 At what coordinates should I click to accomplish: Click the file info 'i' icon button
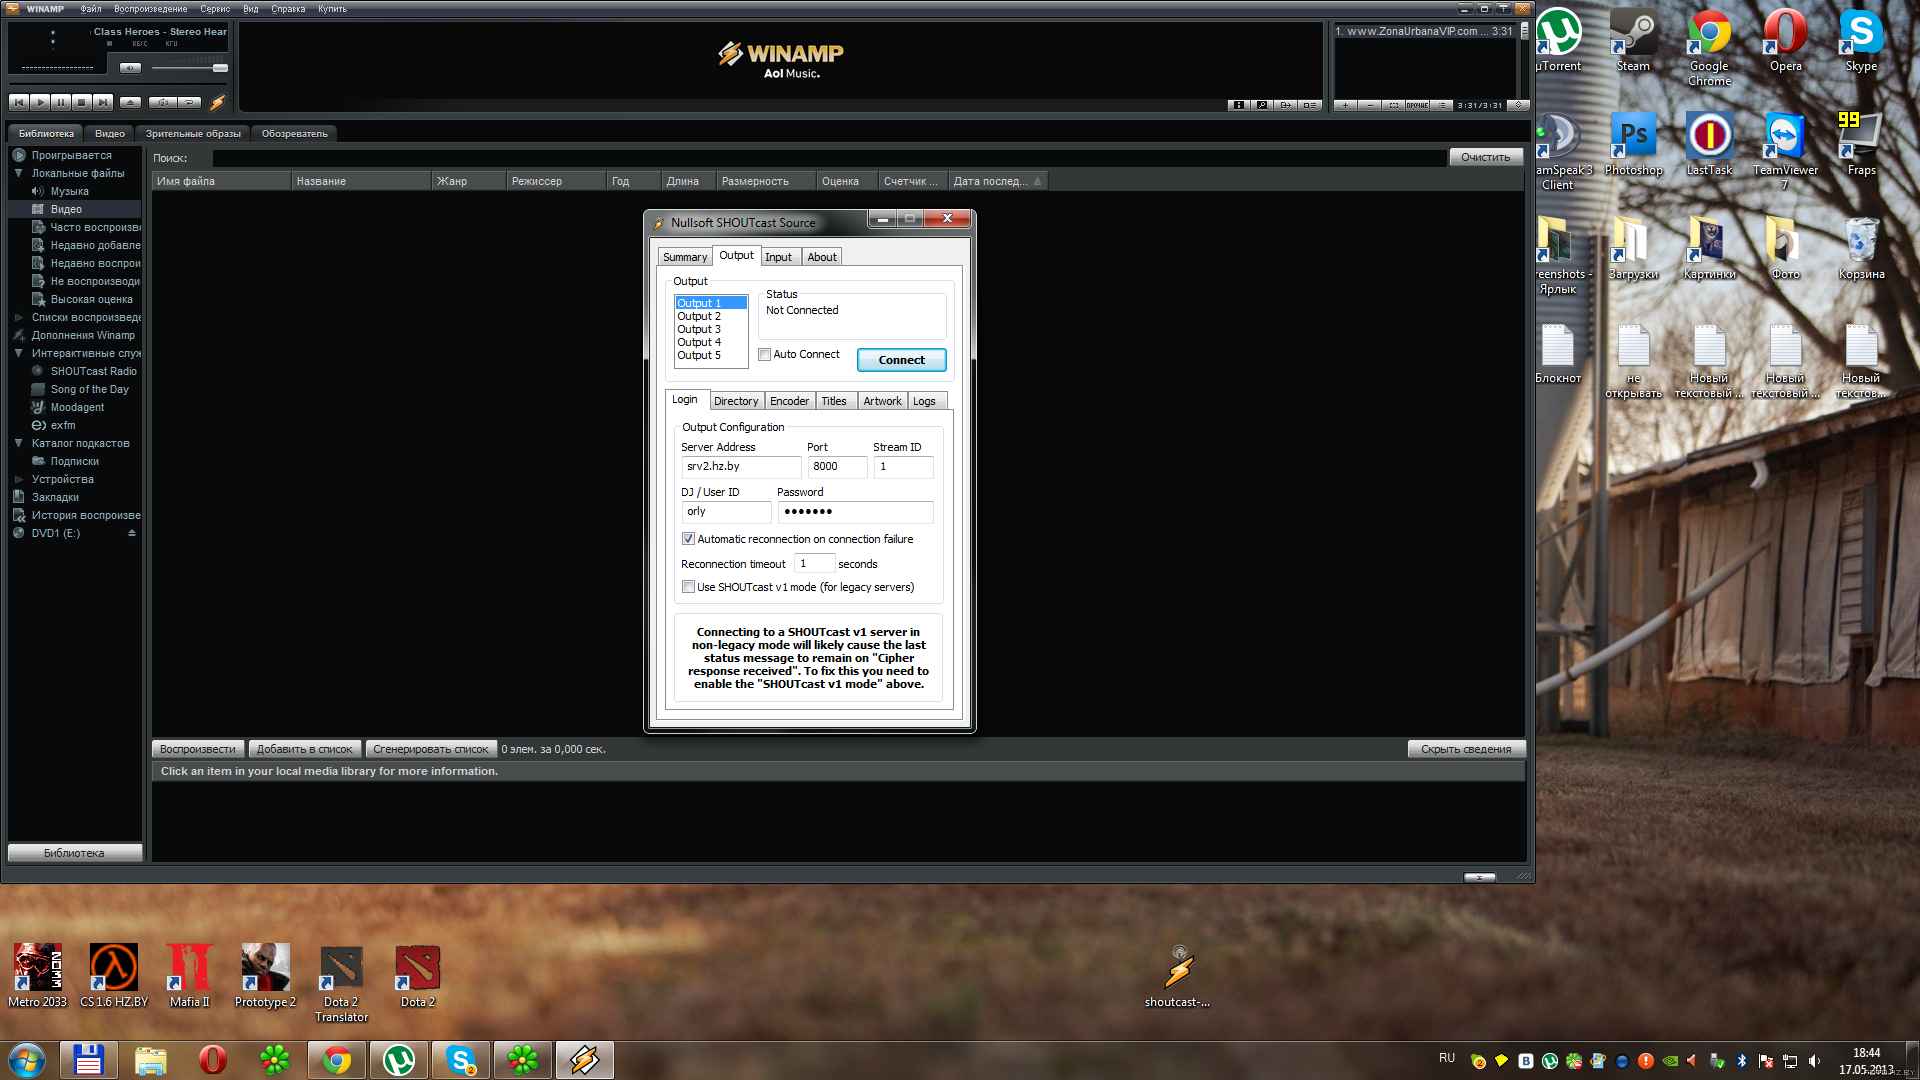tap(1239, 105)
